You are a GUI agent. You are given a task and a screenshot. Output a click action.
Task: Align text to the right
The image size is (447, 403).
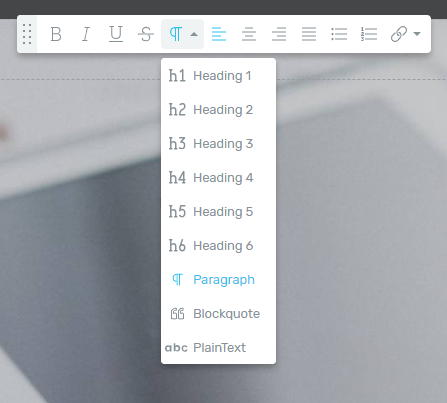(279, 34)
